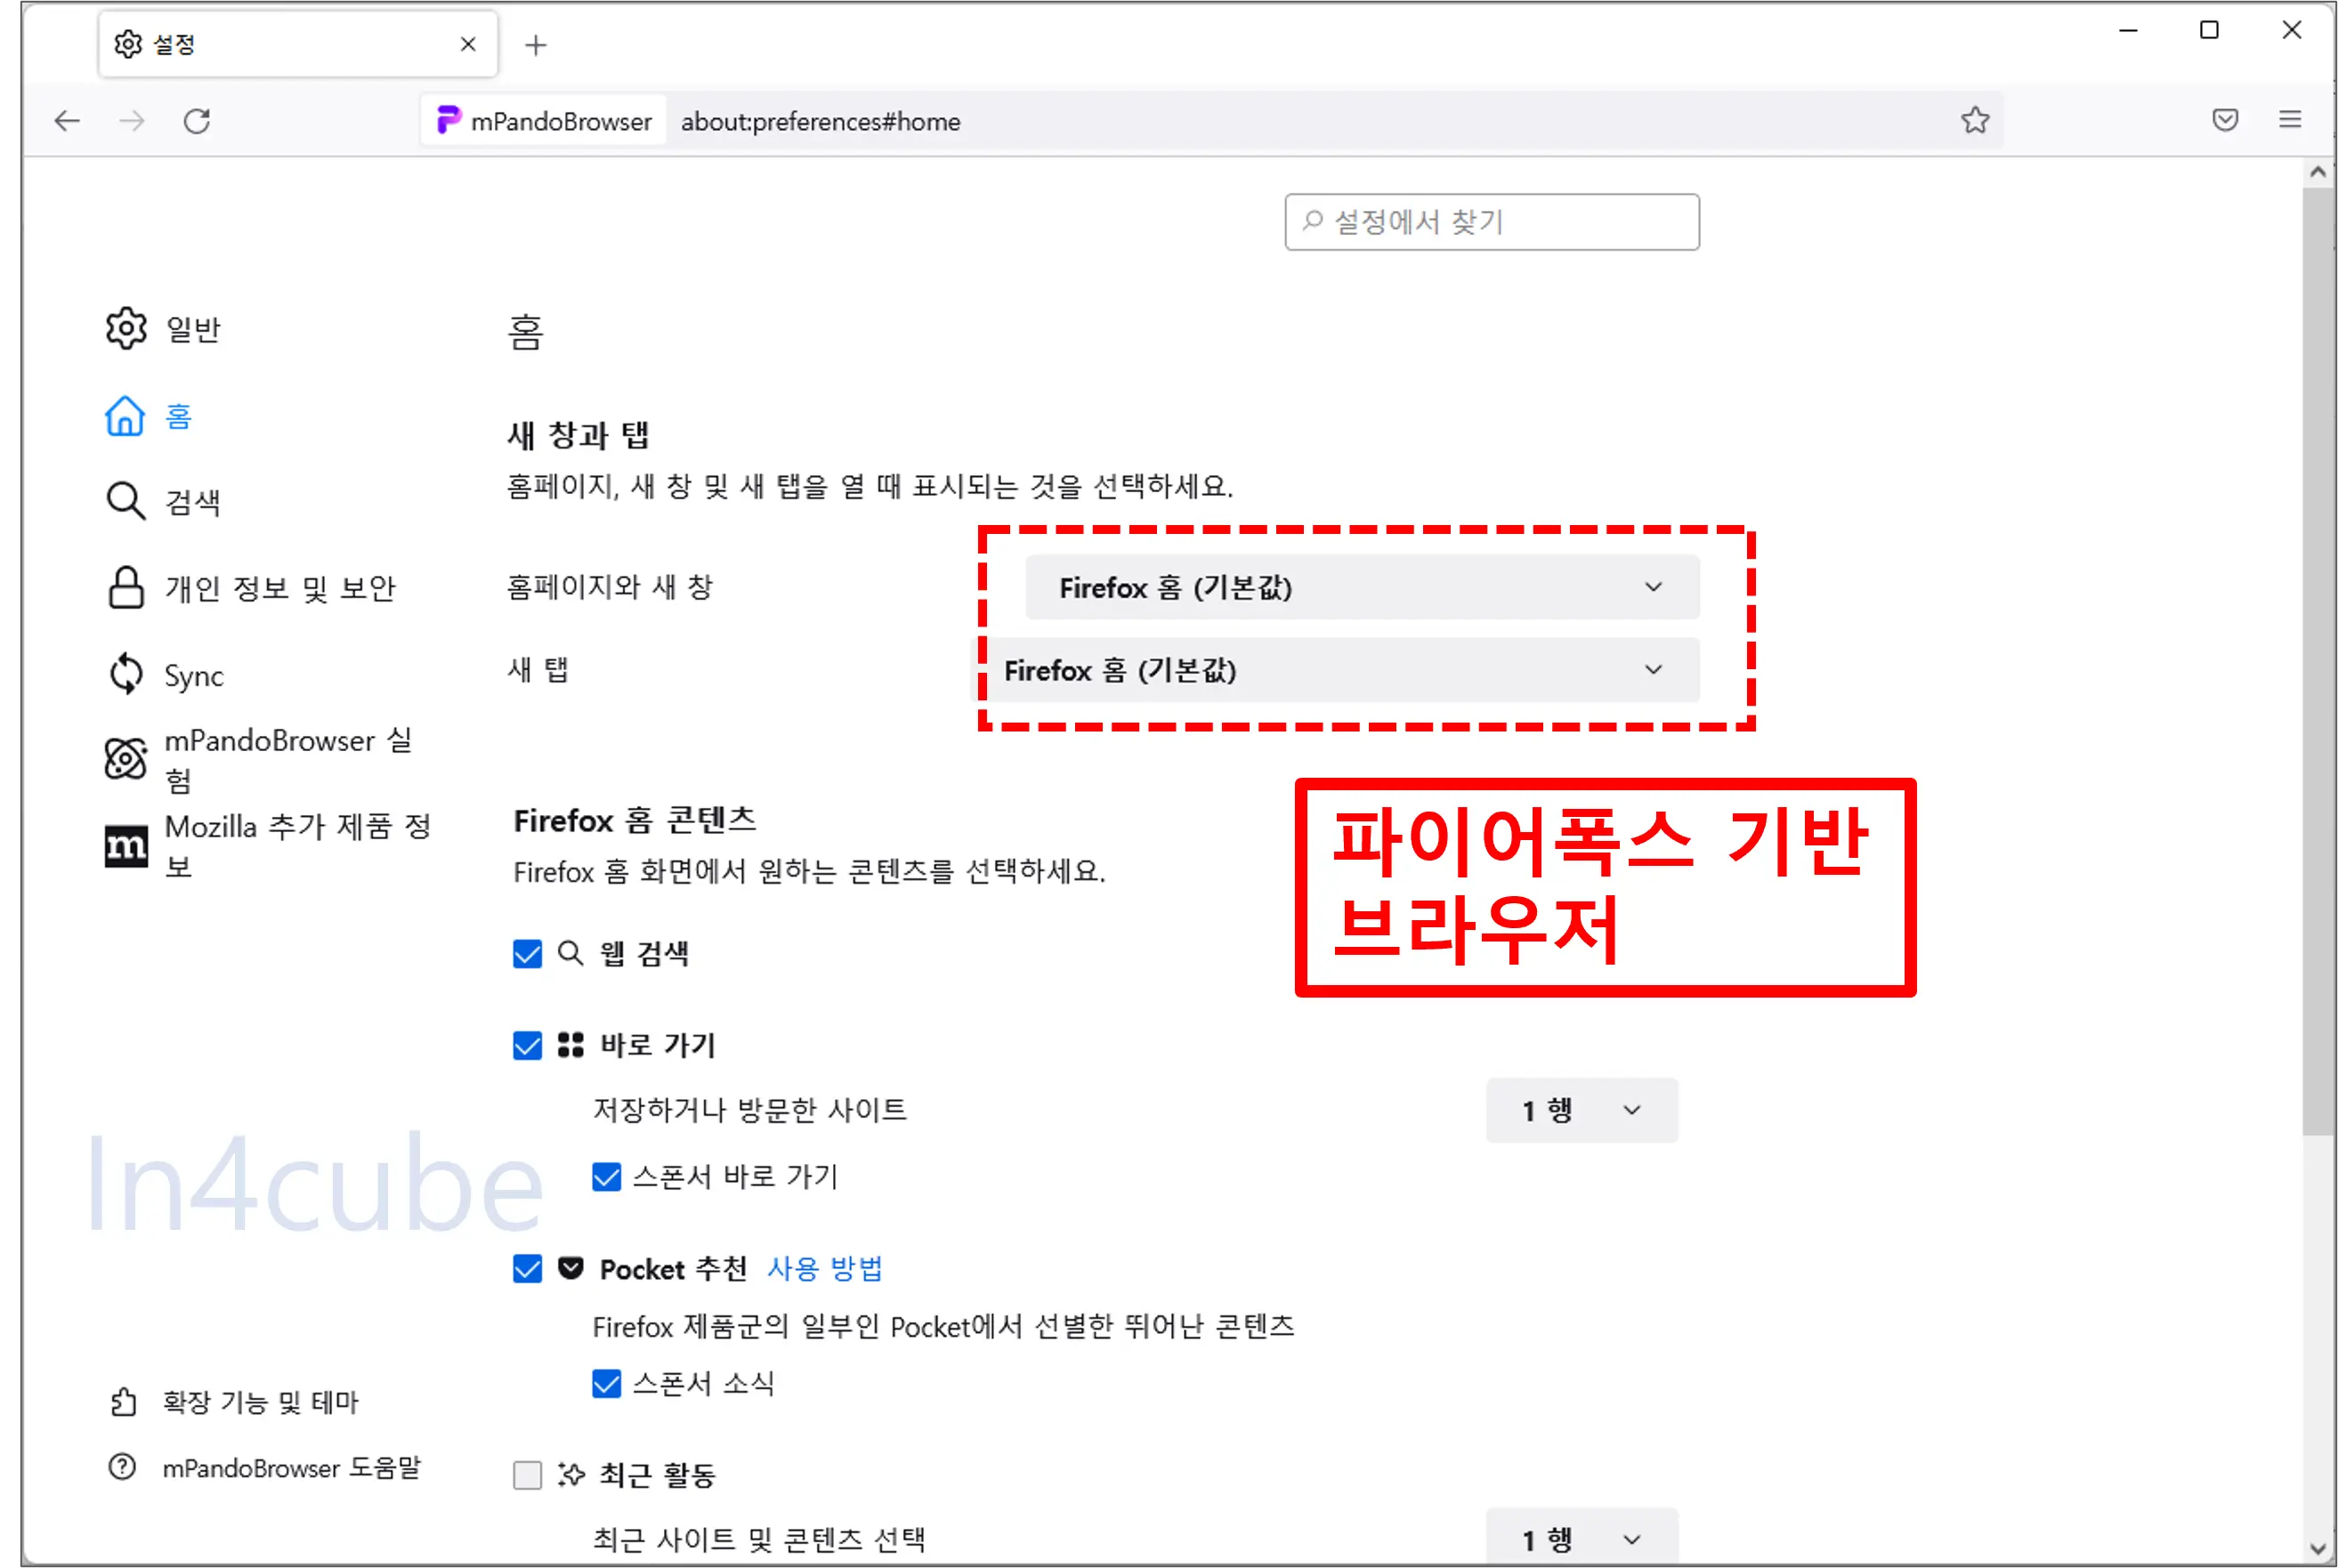This screenshot has width=2338, height=1568.
Task: Open a new tab with plus button
Action: pos(535,45)
